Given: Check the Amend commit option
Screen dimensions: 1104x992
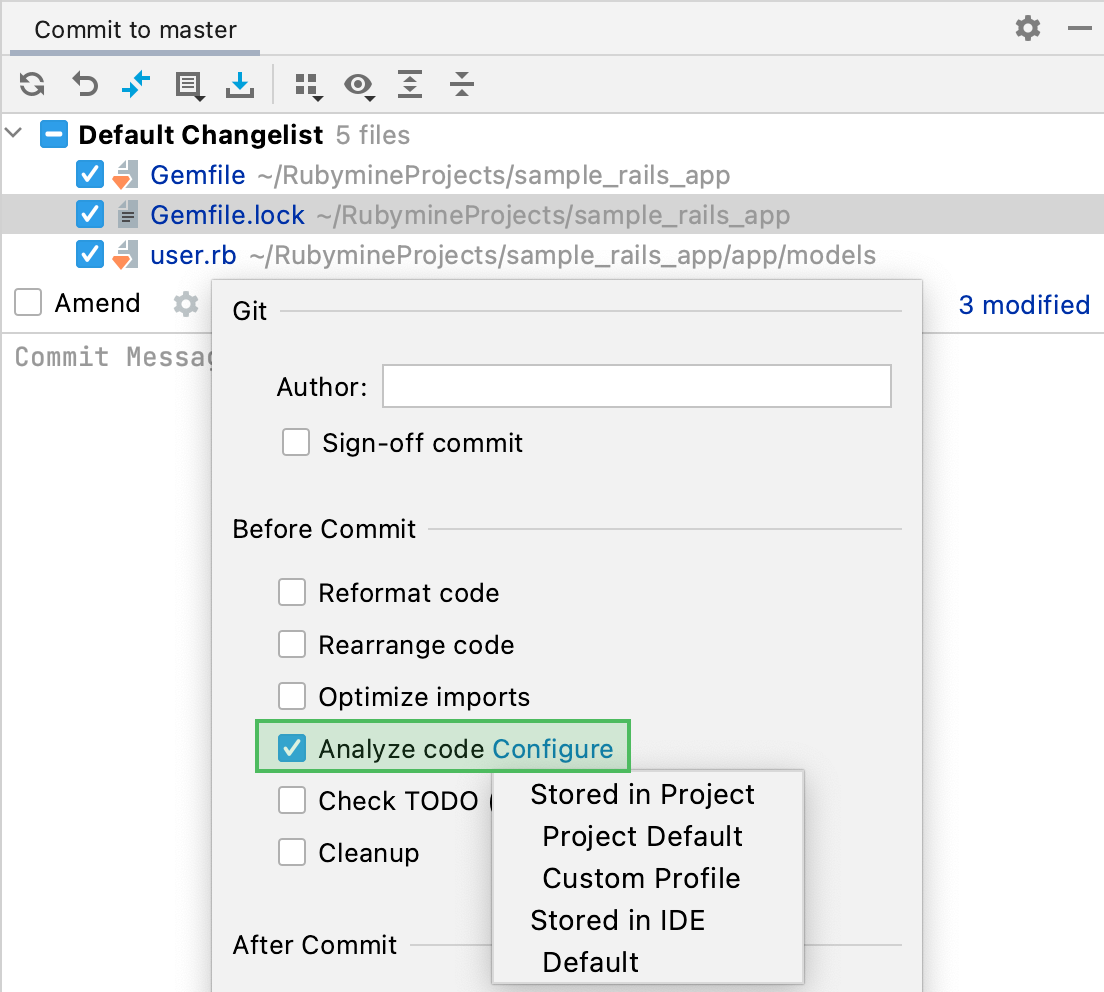Looking at the screenshot, I should (x=28, y=302).
